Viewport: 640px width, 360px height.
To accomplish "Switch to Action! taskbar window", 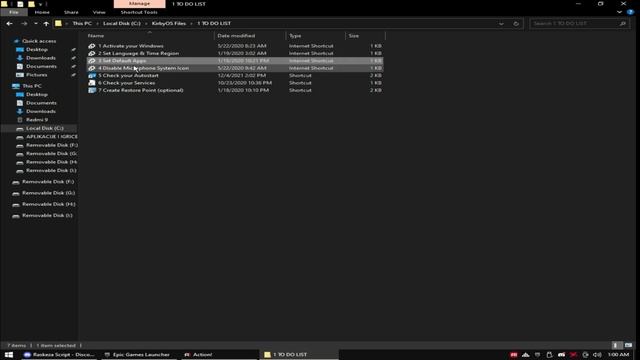I will (x=198, y=355).
